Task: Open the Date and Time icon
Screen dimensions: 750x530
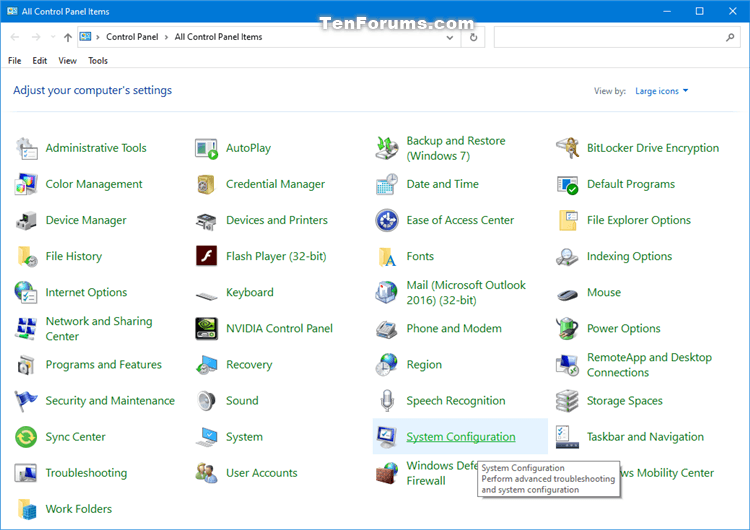Action: [387, 184]
